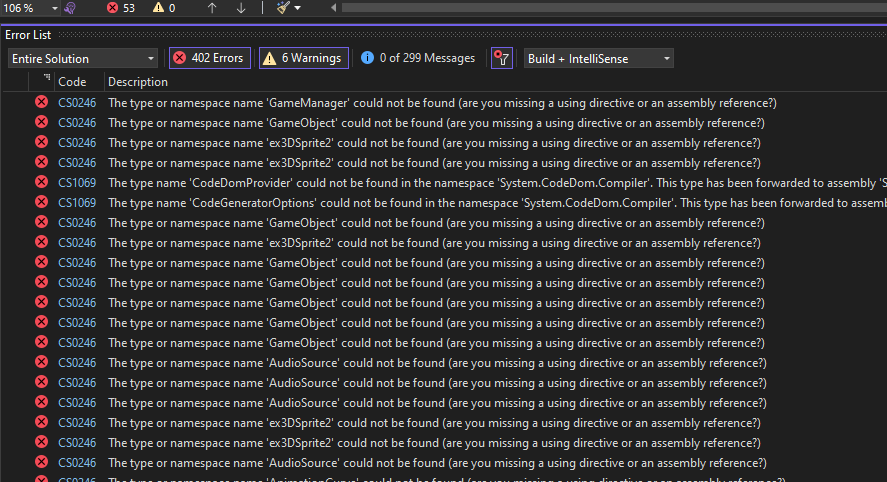
Task: Toggle the 6 Warnings filter
Action: [303, 58]
